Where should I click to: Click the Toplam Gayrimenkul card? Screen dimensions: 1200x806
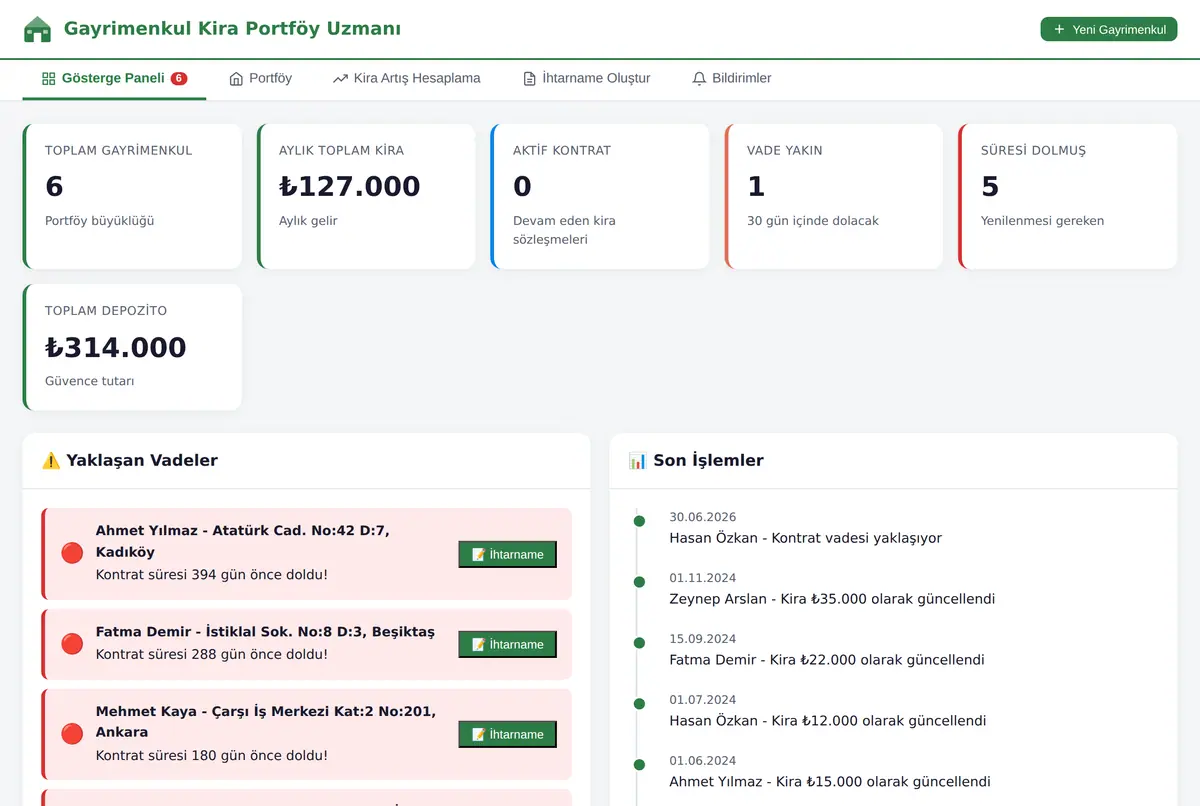132,196
